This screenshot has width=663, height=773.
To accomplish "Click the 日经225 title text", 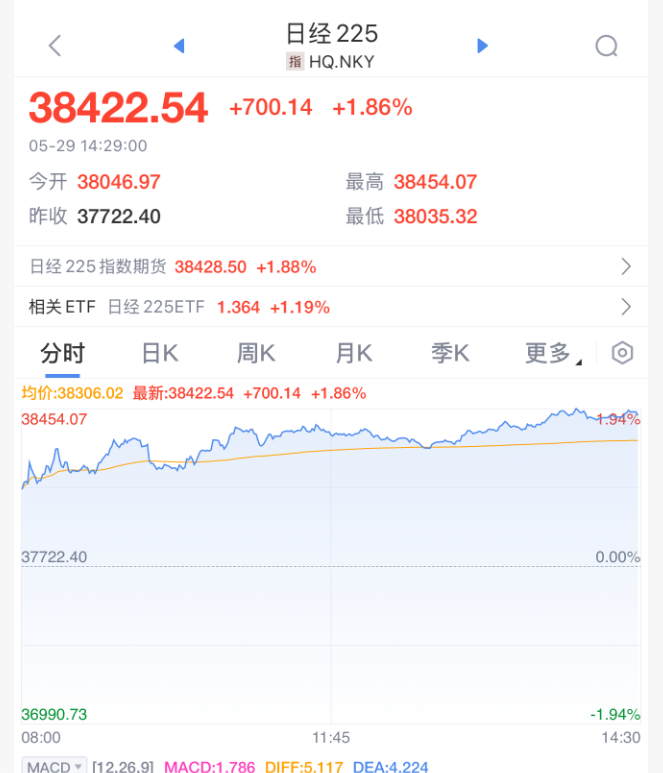I will pyautogui.click(x=331, y=33).
